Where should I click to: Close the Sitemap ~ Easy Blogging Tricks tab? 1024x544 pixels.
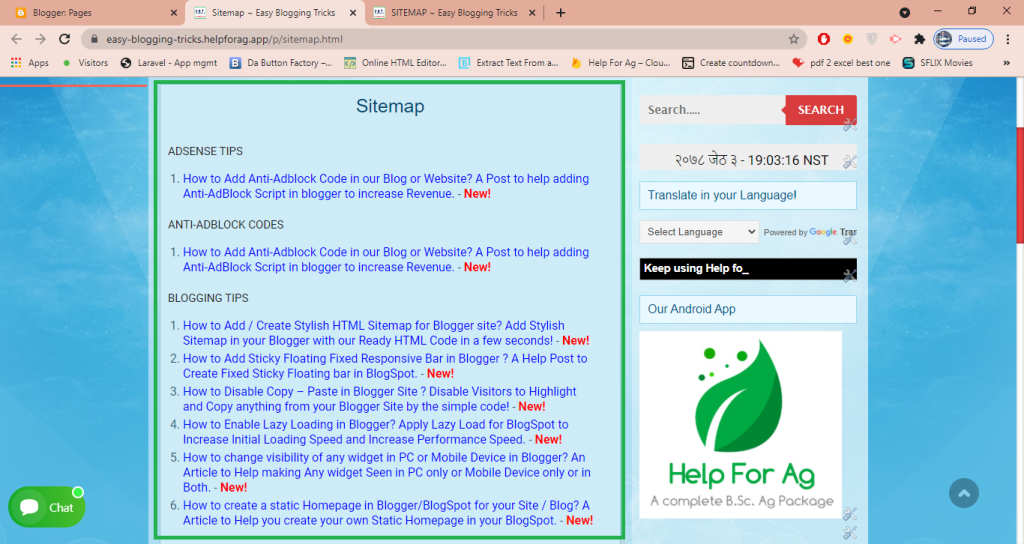click(x=353, y=12)
